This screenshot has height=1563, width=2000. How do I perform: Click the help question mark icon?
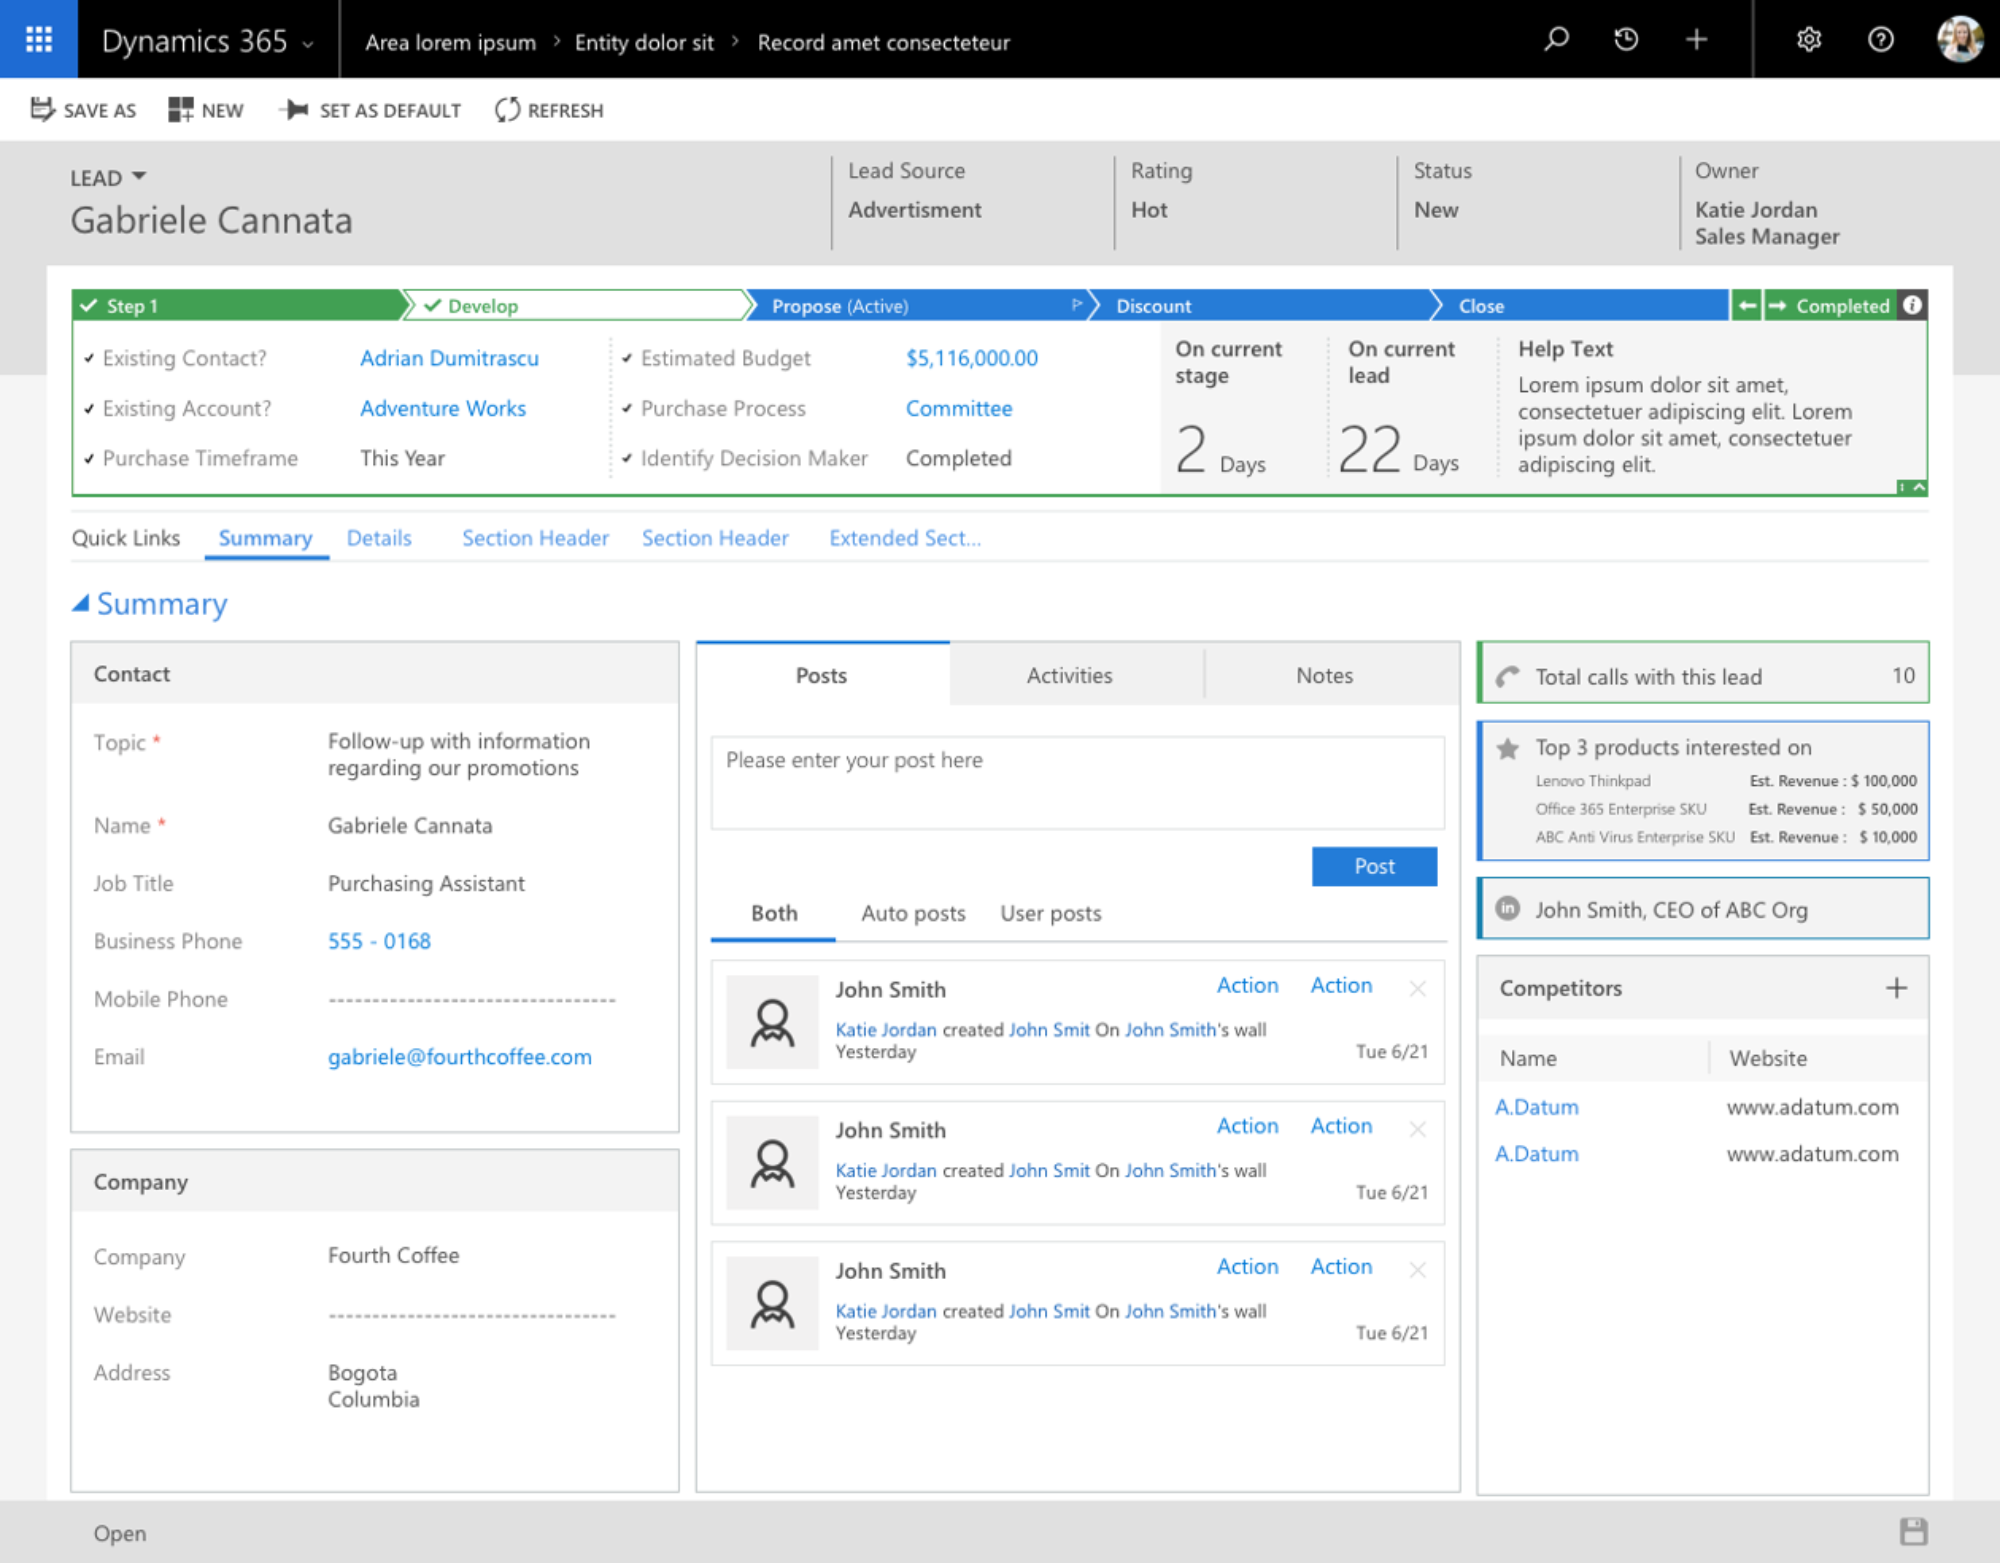coord(1880,39)
